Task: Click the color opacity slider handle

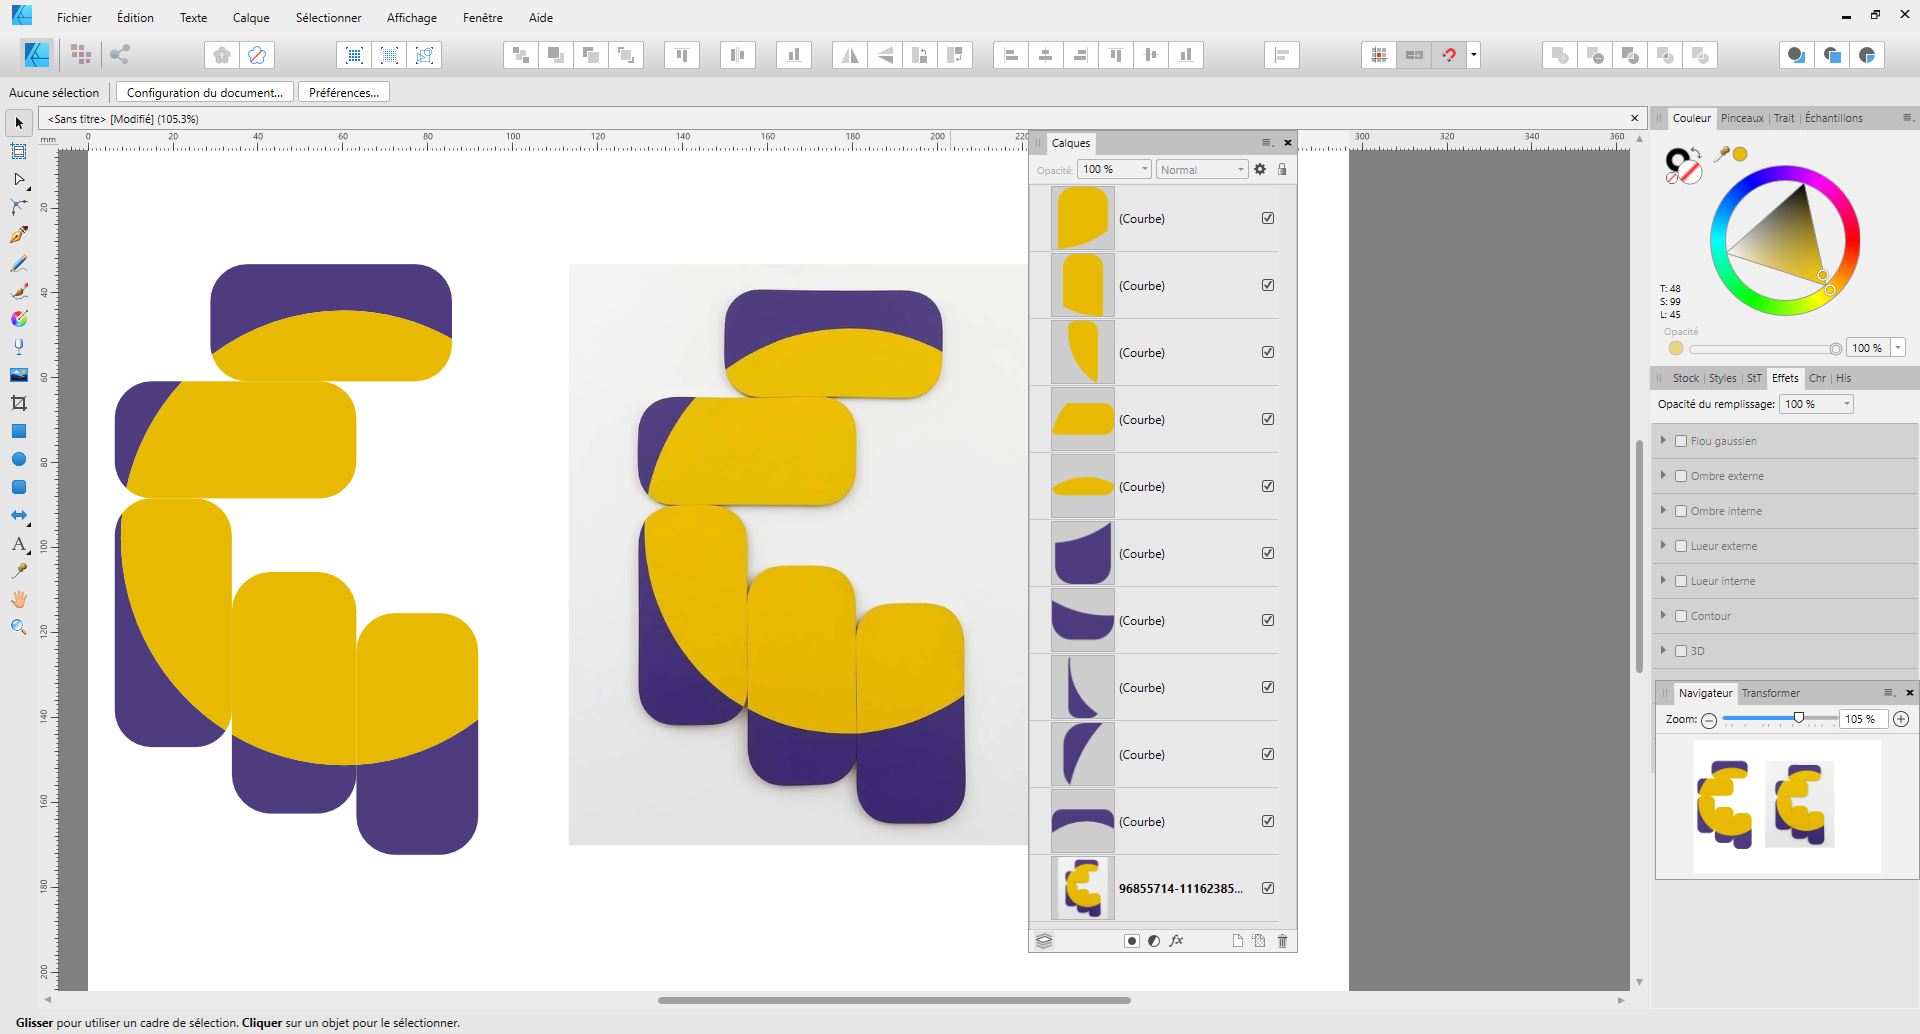Action: (1835, 348)
